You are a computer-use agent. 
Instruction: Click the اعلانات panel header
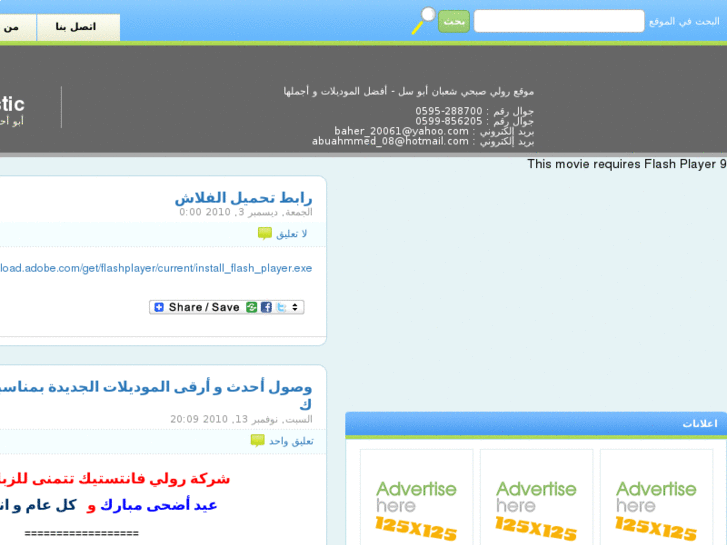[x=536, y=423]
